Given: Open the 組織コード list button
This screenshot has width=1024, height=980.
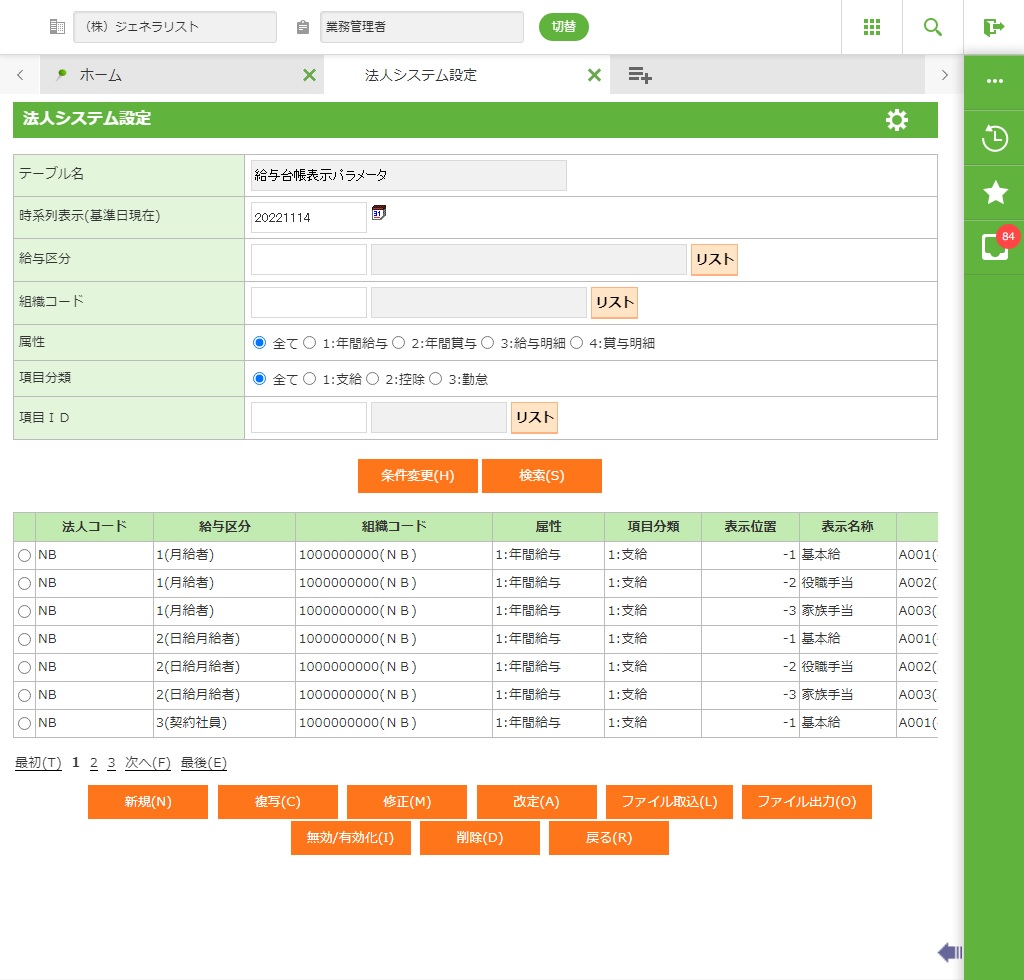Looking at the screenshot, I should 614,302.
